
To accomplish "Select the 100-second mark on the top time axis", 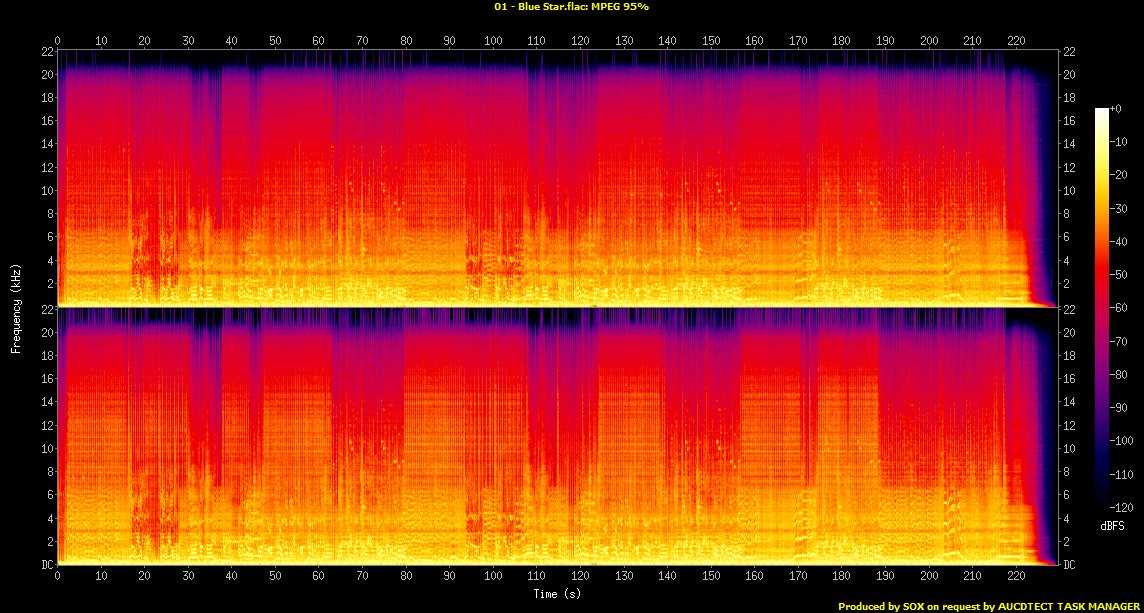I will (493, 41).
